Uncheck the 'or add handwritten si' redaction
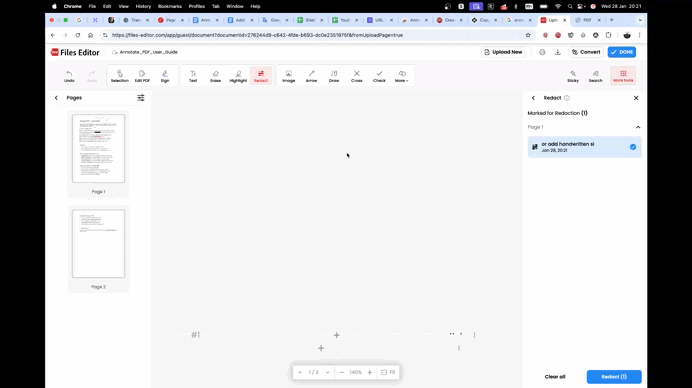Viewport: 692px width, 388px height. pyautogui.click(x=633, y=147)
